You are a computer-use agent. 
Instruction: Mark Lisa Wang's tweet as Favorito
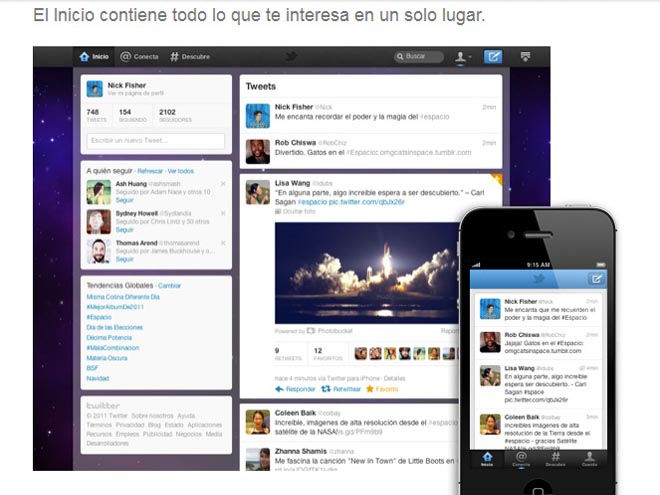382,389
